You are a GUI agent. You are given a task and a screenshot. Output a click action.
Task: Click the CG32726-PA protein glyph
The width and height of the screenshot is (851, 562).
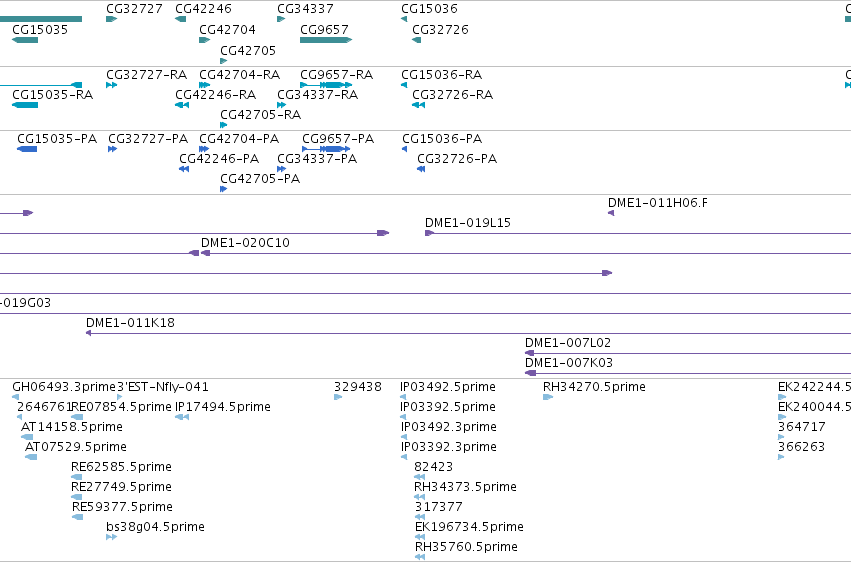point(421,169)
